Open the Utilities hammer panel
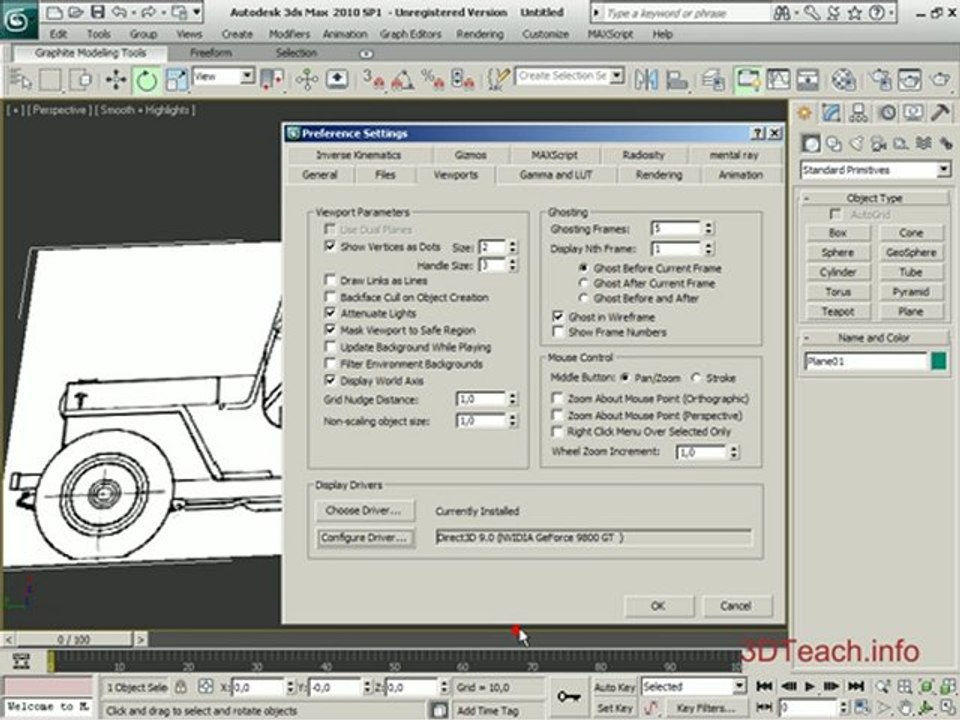960x720 pixels. (940, 113)
